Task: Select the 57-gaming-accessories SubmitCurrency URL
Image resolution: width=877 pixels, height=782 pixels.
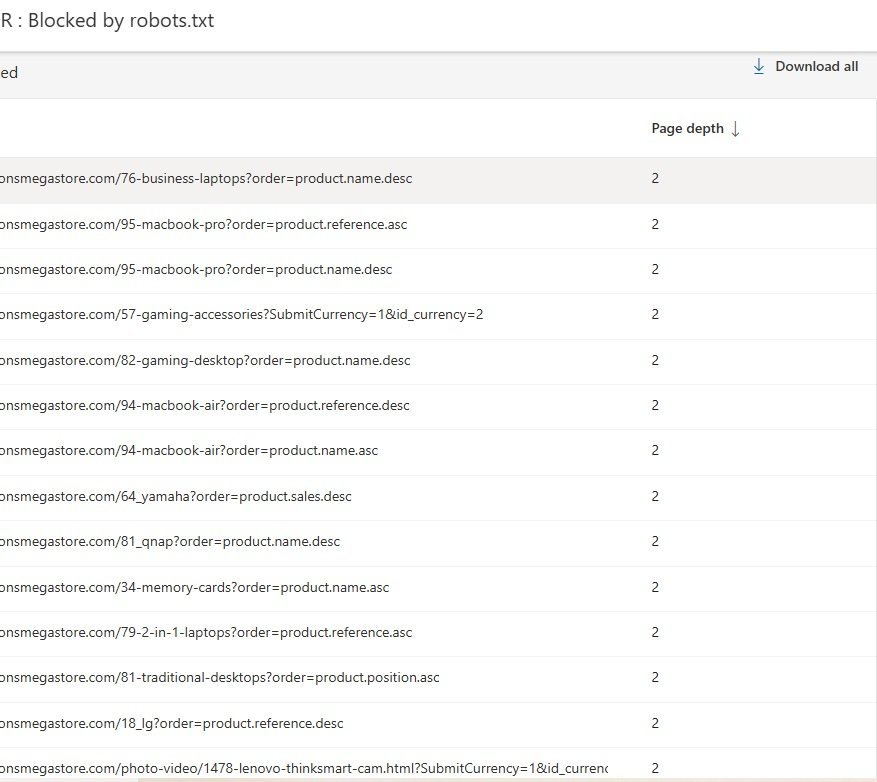Action: [242, 315]
